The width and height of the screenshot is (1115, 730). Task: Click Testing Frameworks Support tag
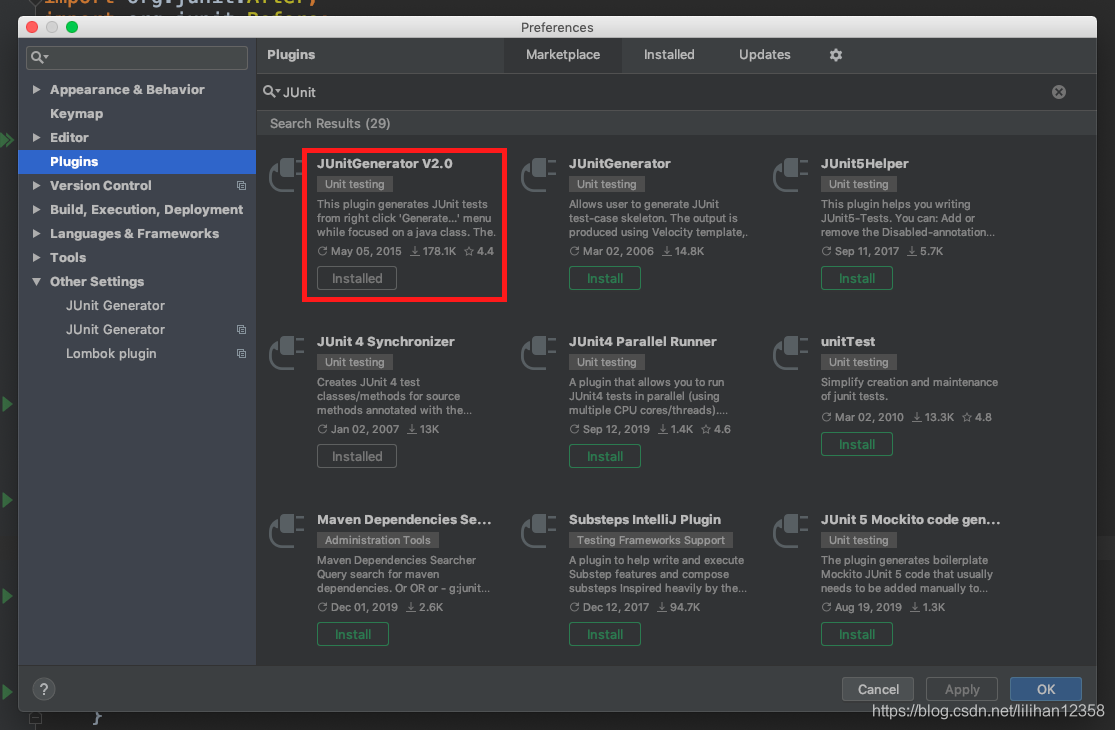coord(650,540)
